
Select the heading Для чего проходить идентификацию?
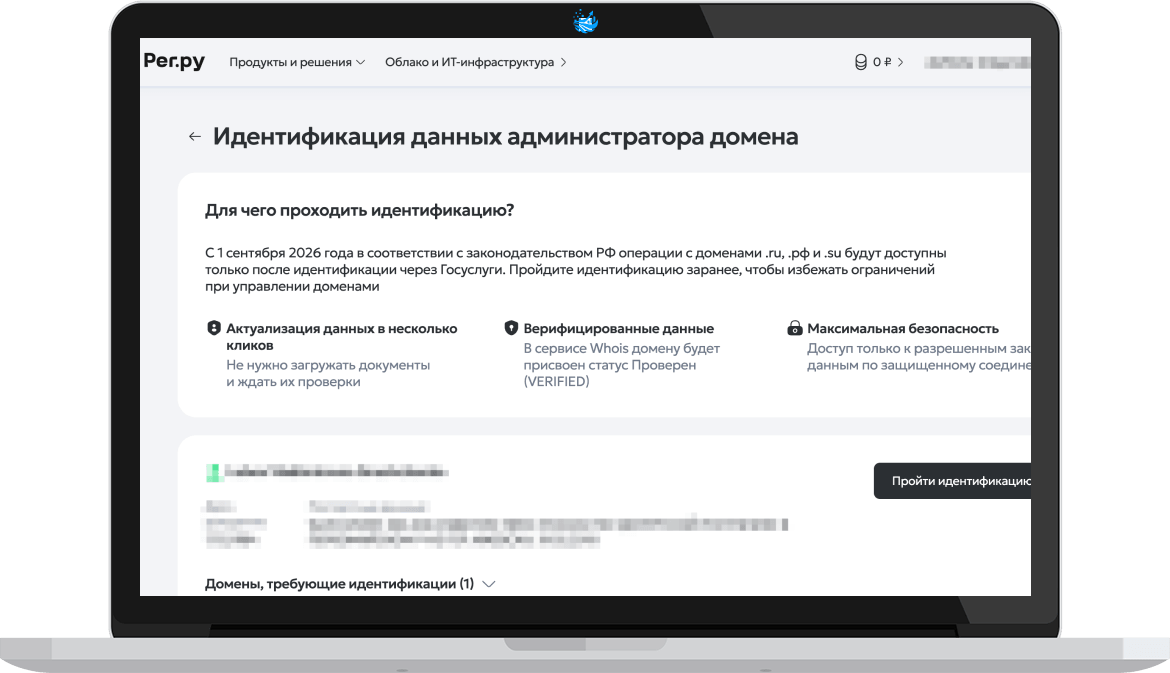[360, 210]
